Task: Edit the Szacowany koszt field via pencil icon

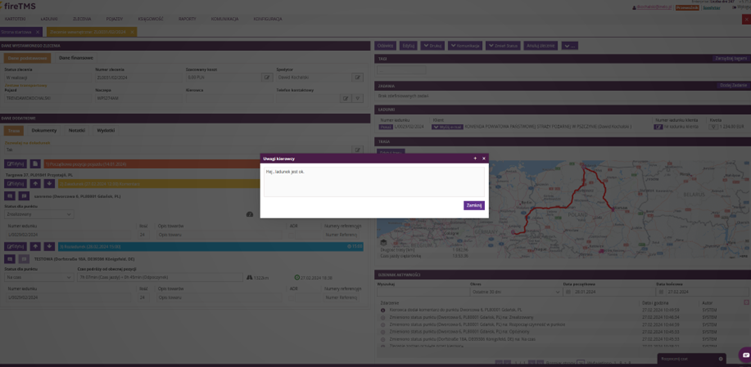Action: point(267,77)
